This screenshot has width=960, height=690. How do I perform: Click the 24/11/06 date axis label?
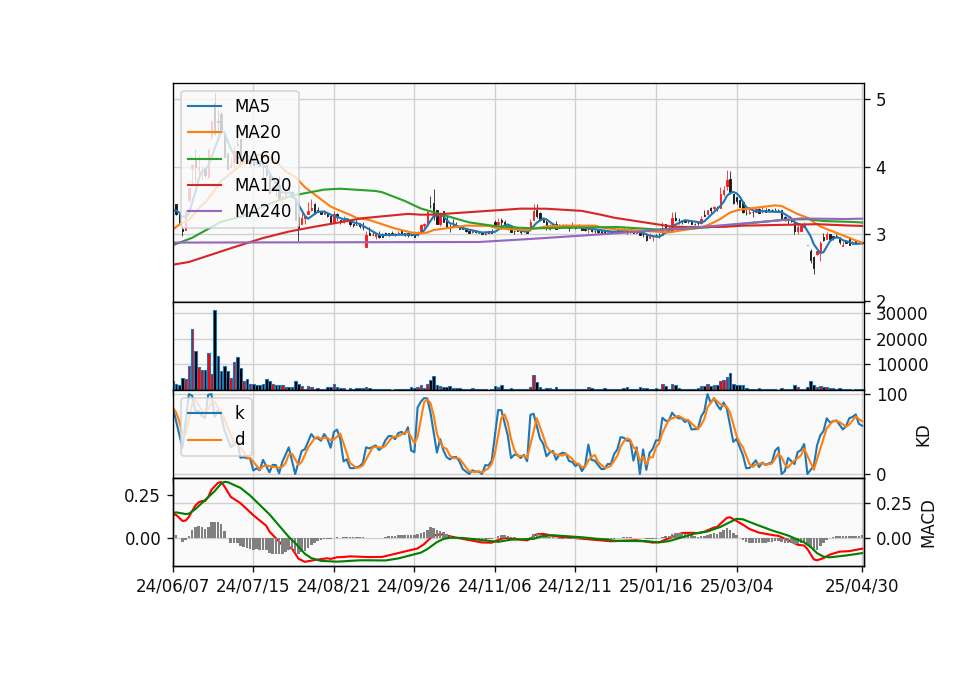click(495, 586)
